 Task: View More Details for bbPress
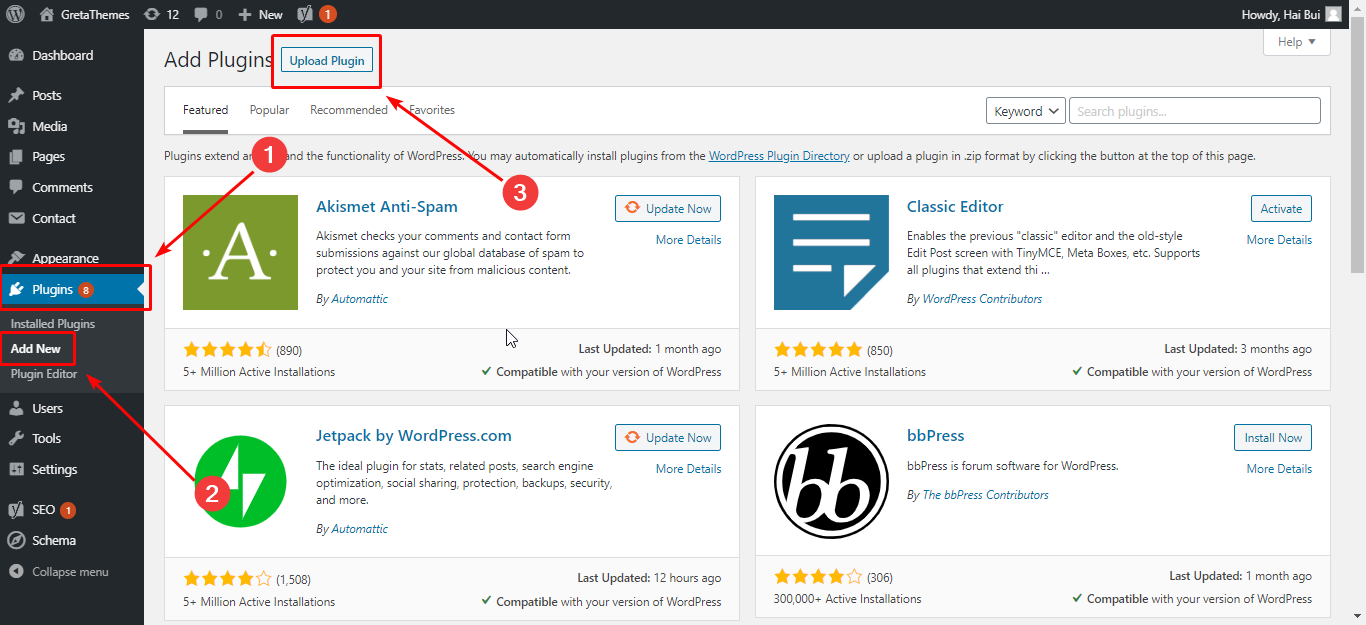[x=1279, y=469]
